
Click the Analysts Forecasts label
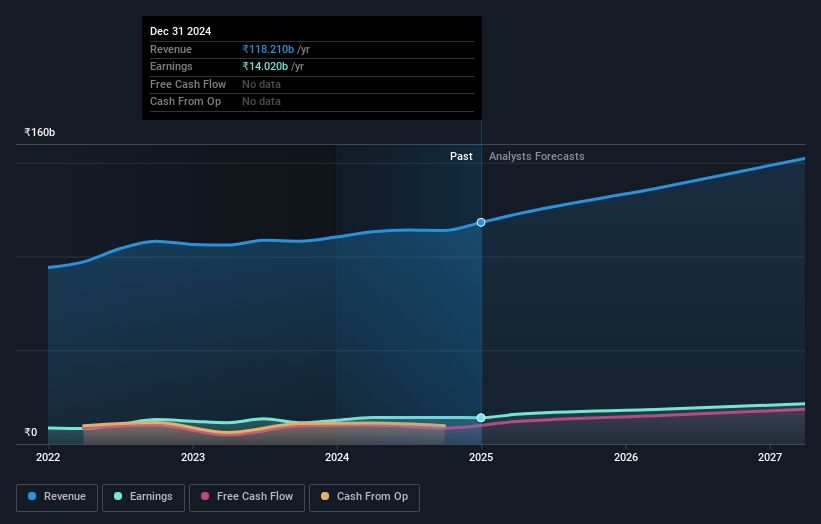pyautogui.click(x=537, y=157)
